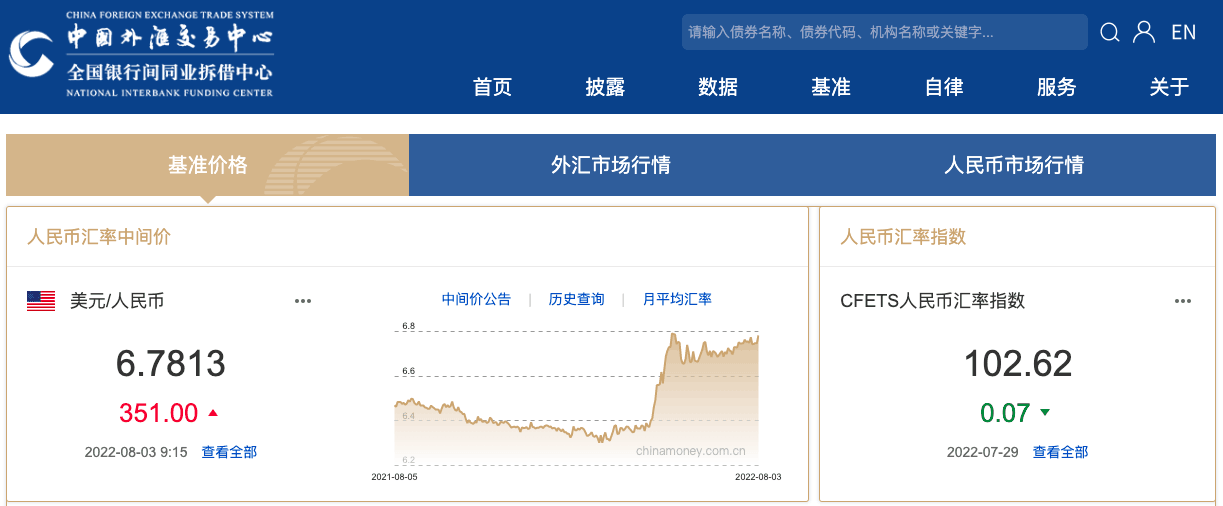Open the 基准 menu item

[831, 87]
